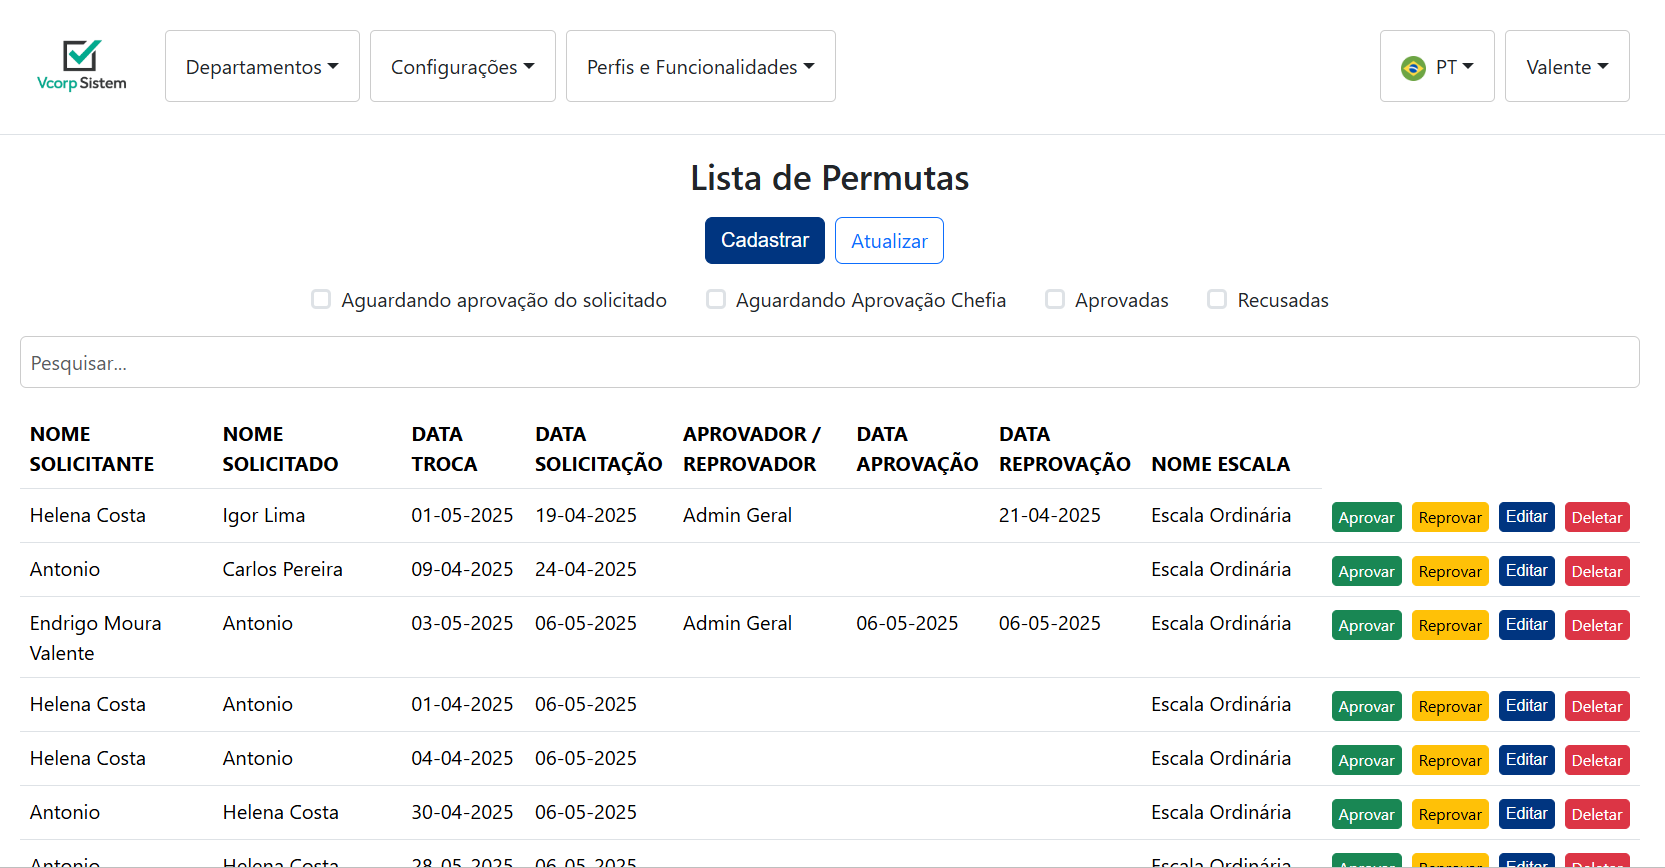Click the NOME SOLICITANTE column header
Viewport: 1665px width, 868px height.
pyautogui.click(x=92, y=449)
